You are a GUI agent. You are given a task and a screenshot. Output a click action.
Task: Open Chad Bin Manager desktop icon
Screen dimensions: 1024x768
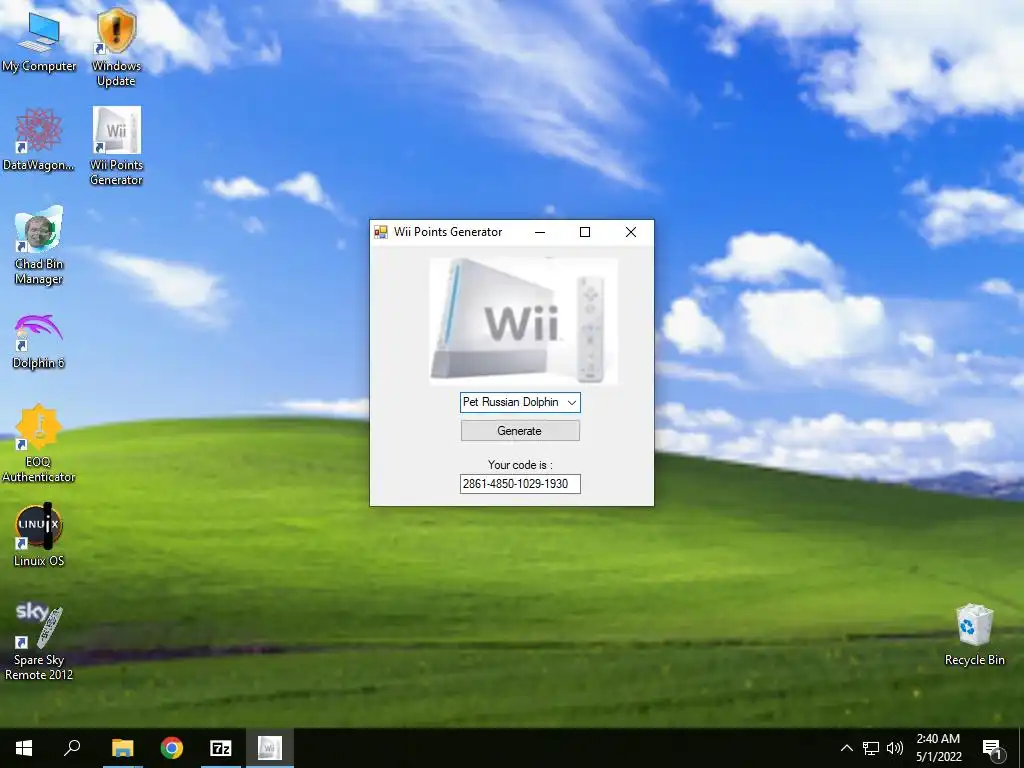click(39, 246)
